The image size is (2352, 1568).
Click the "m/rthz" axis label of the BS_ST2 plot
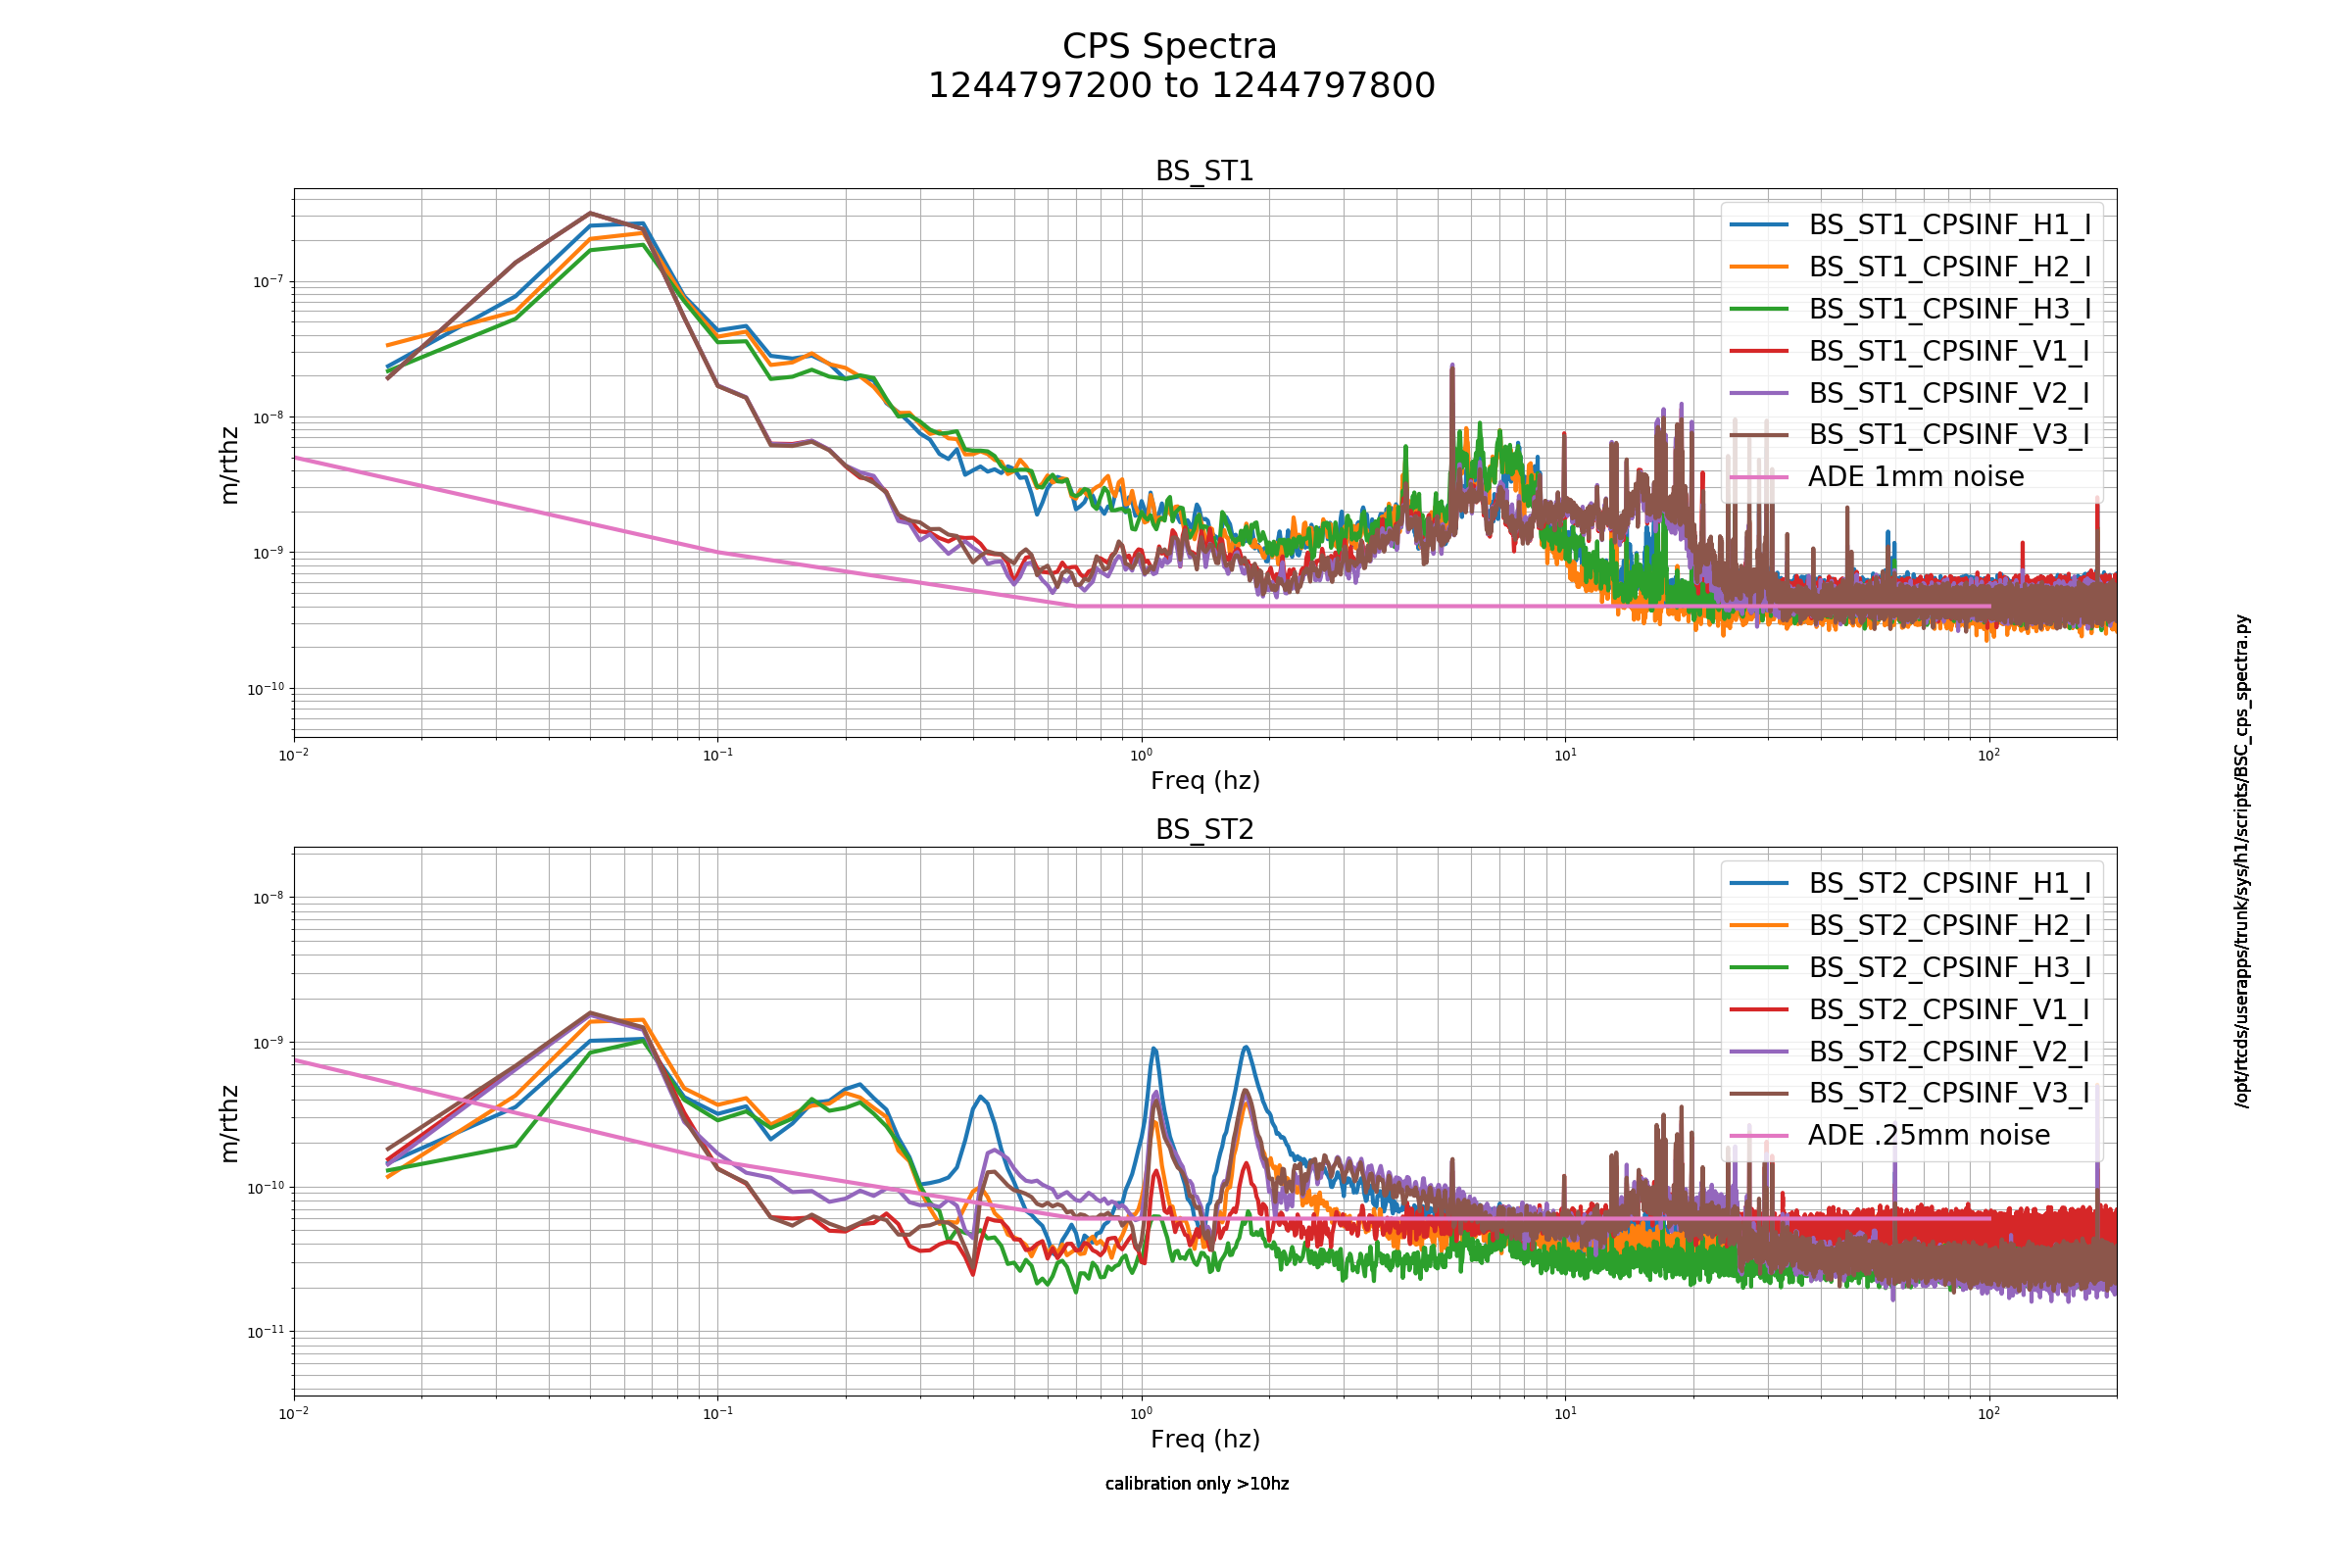tap(229, 1124)
